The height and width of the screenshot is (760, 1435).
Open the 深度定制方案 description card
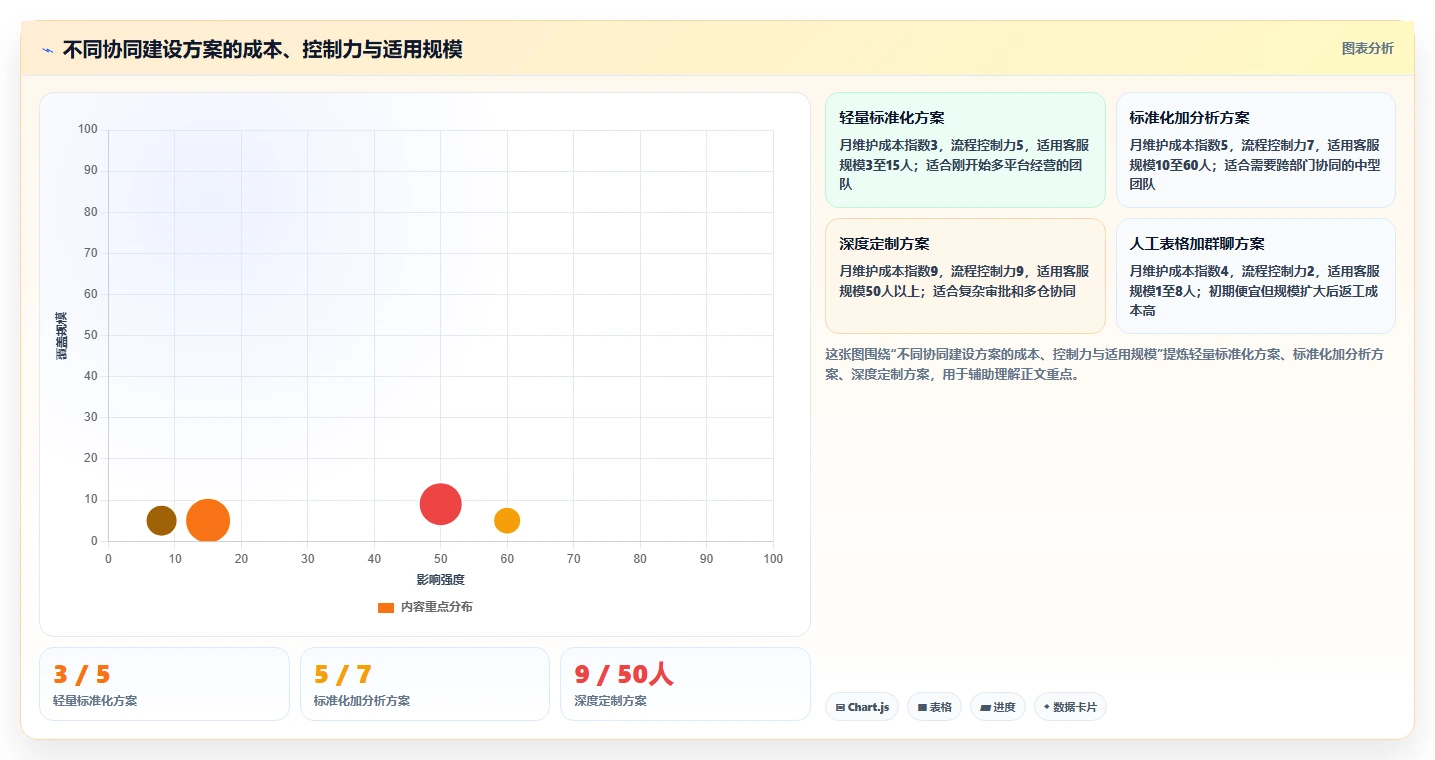point(965,276)
